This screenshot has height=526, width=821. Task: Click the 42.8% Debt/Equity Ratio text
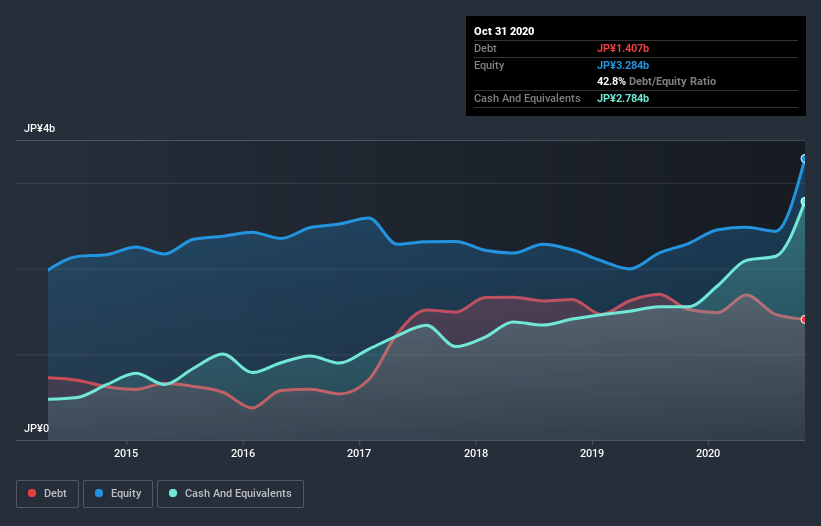pos(657,81)
